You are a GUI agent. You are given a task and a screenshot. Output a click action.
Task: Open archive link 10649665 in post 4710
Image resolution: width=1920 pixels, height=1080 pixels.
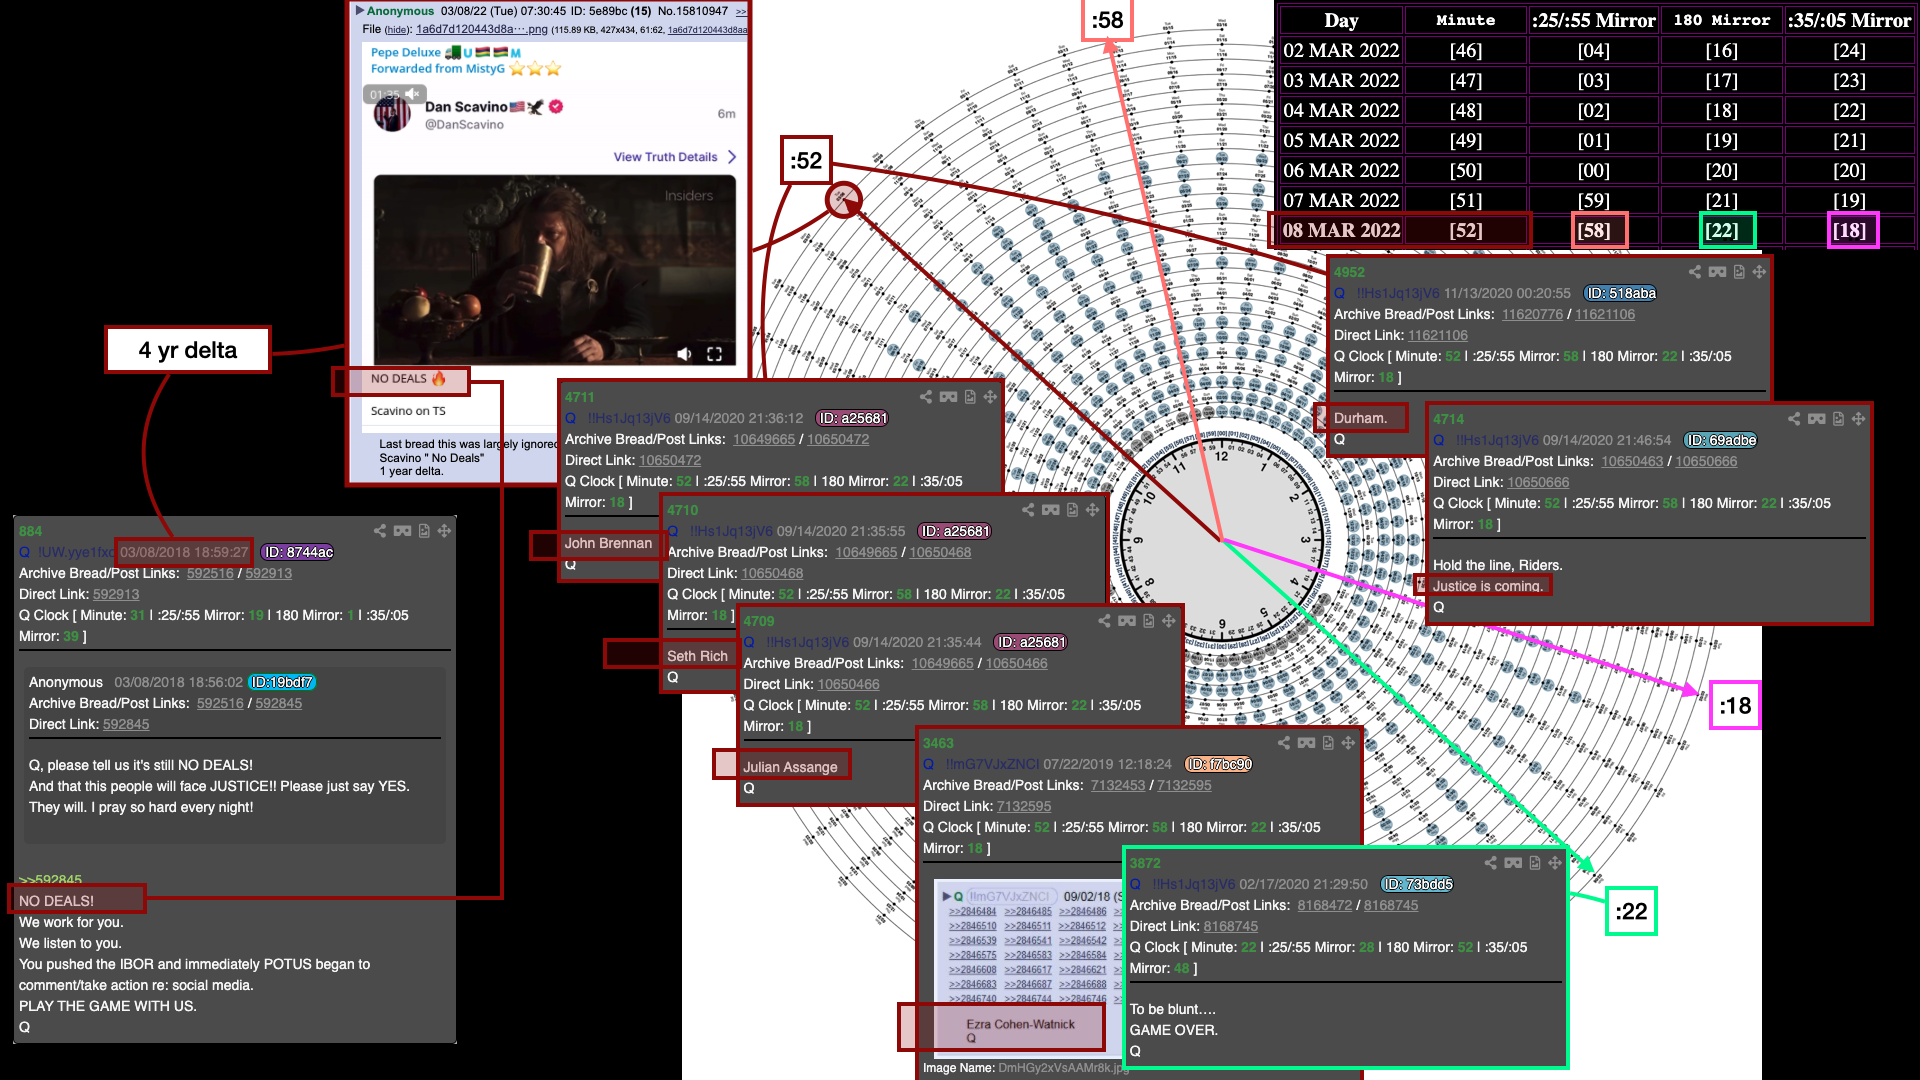pyautogui.click(x=866, y=552)
